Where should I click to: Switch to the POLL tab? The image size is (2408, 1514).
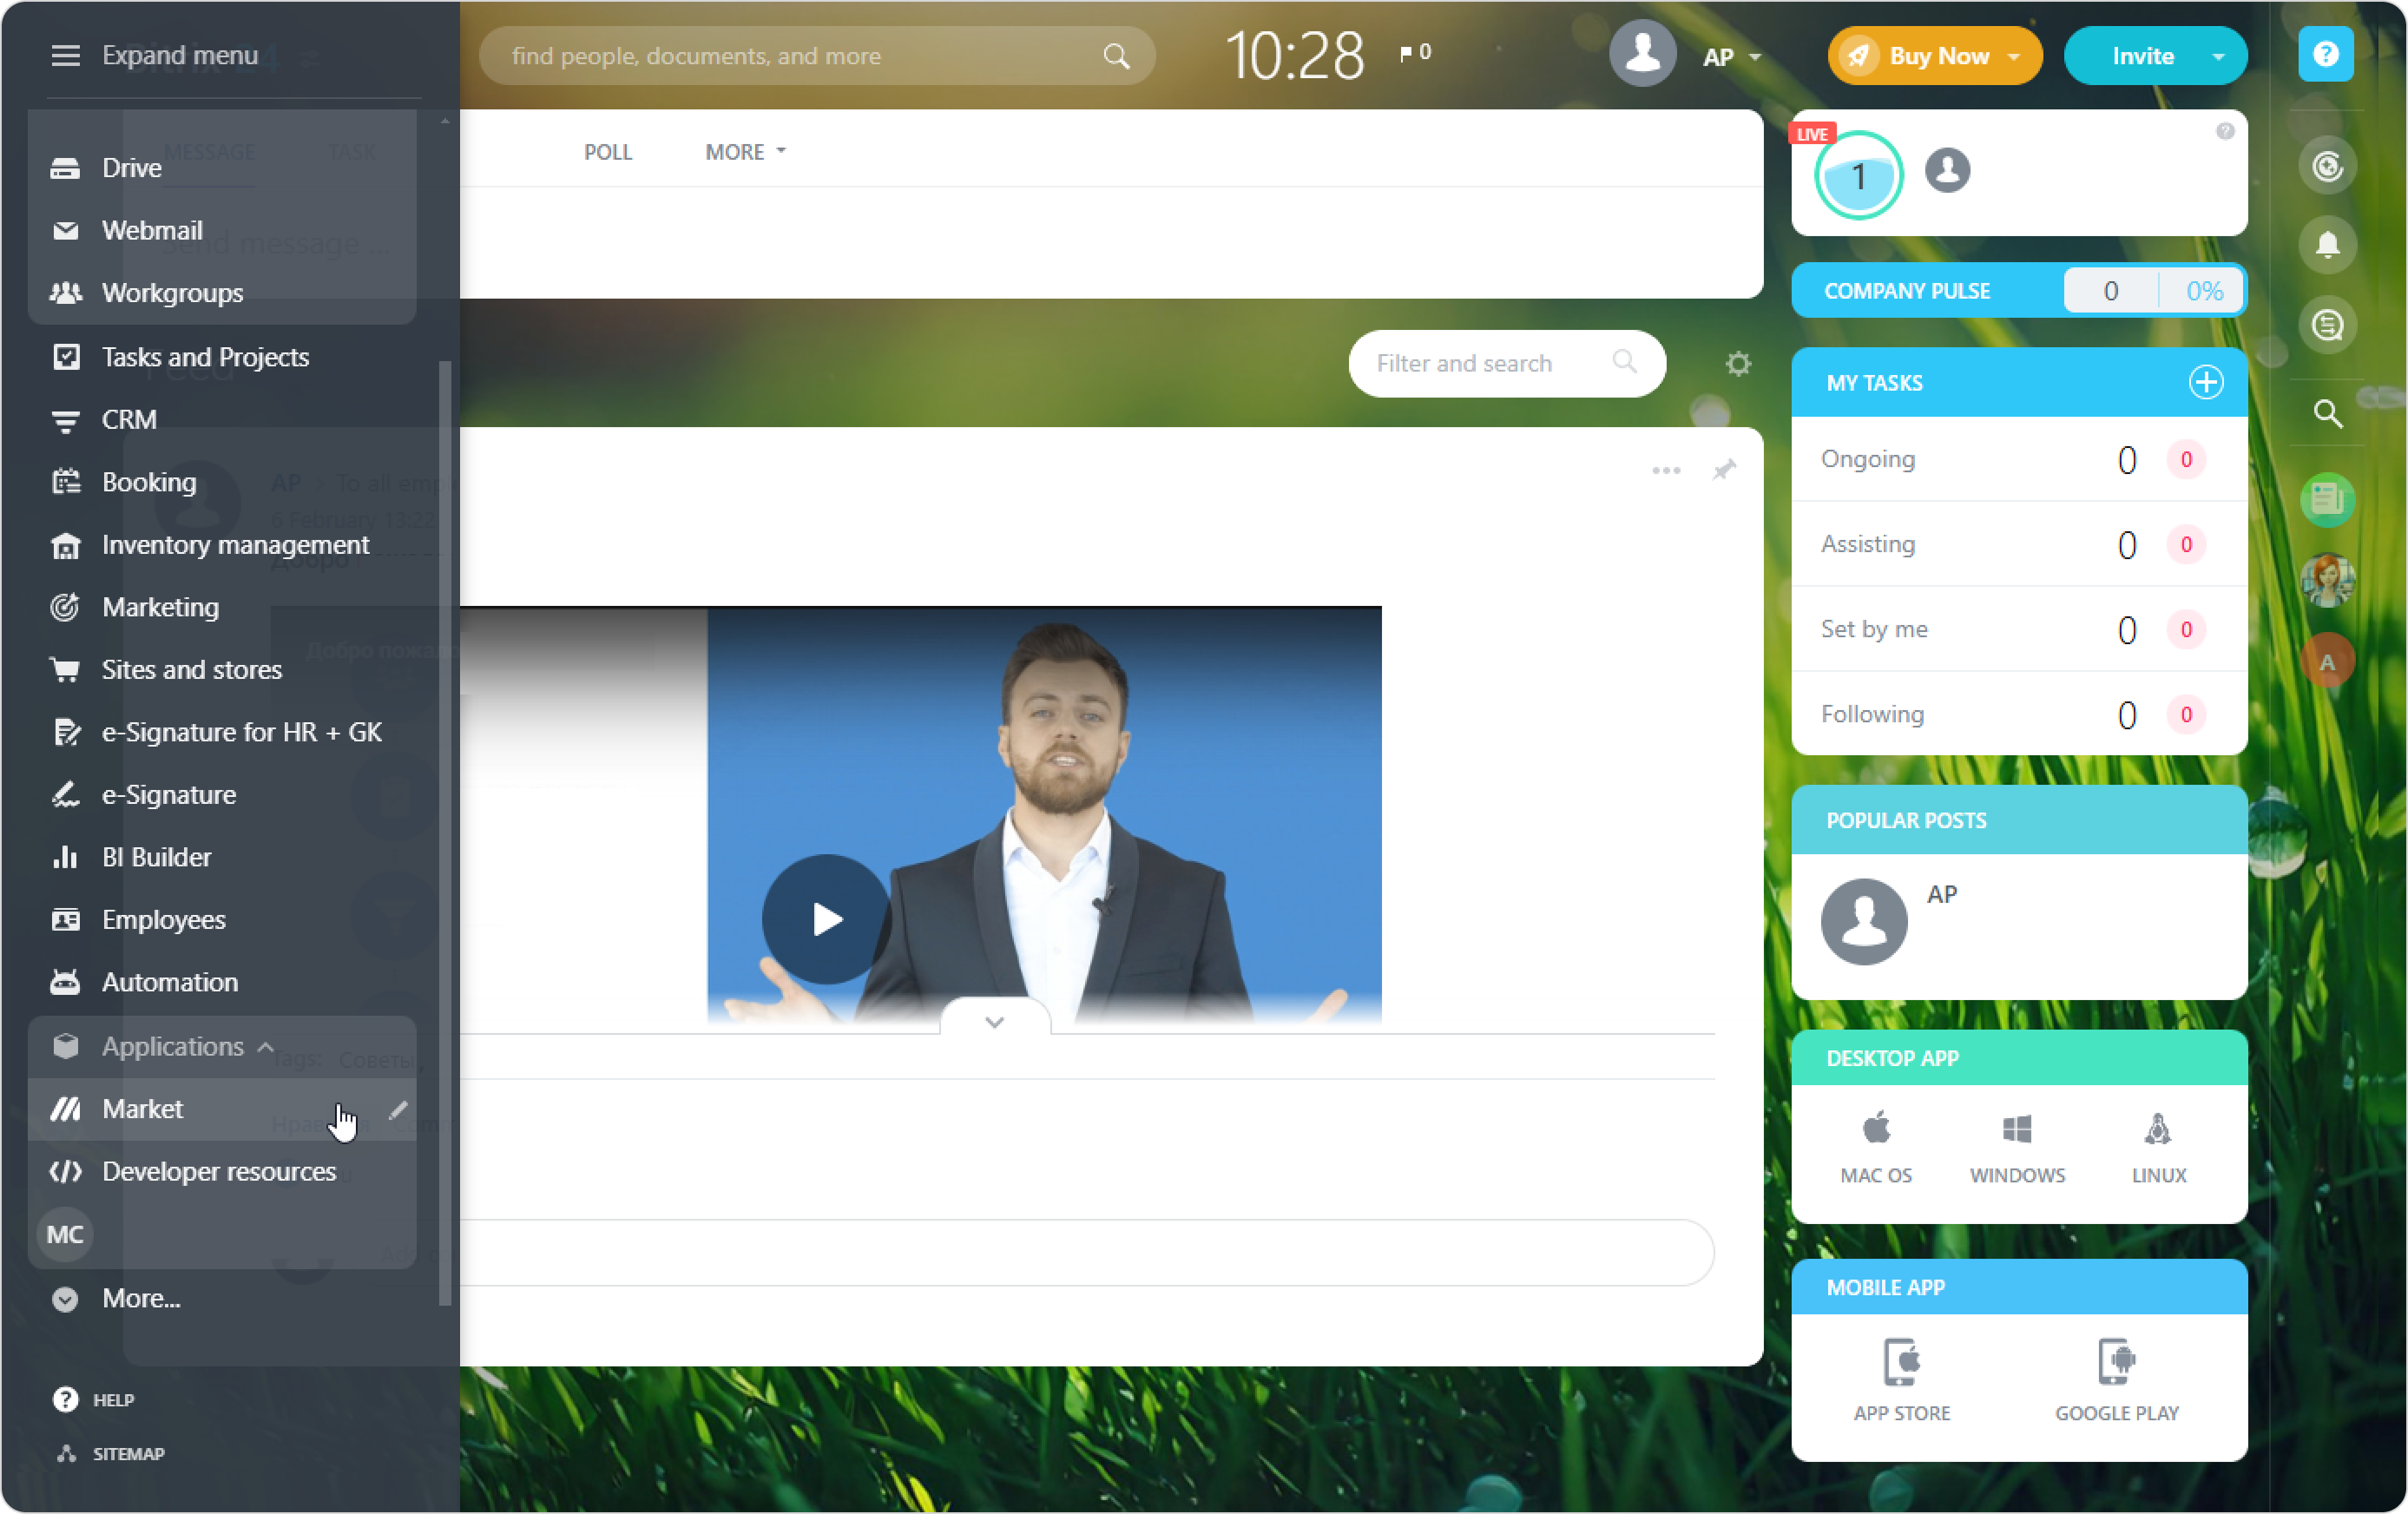(608, 152)
